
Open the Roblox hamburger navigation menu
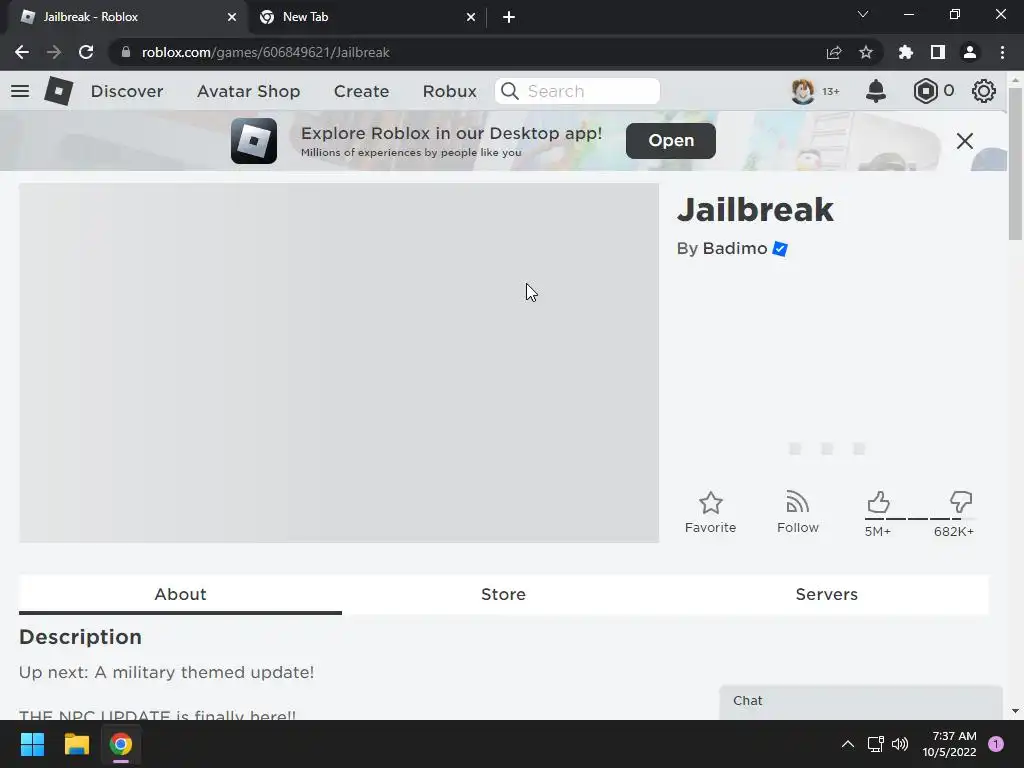coord(20,91)
